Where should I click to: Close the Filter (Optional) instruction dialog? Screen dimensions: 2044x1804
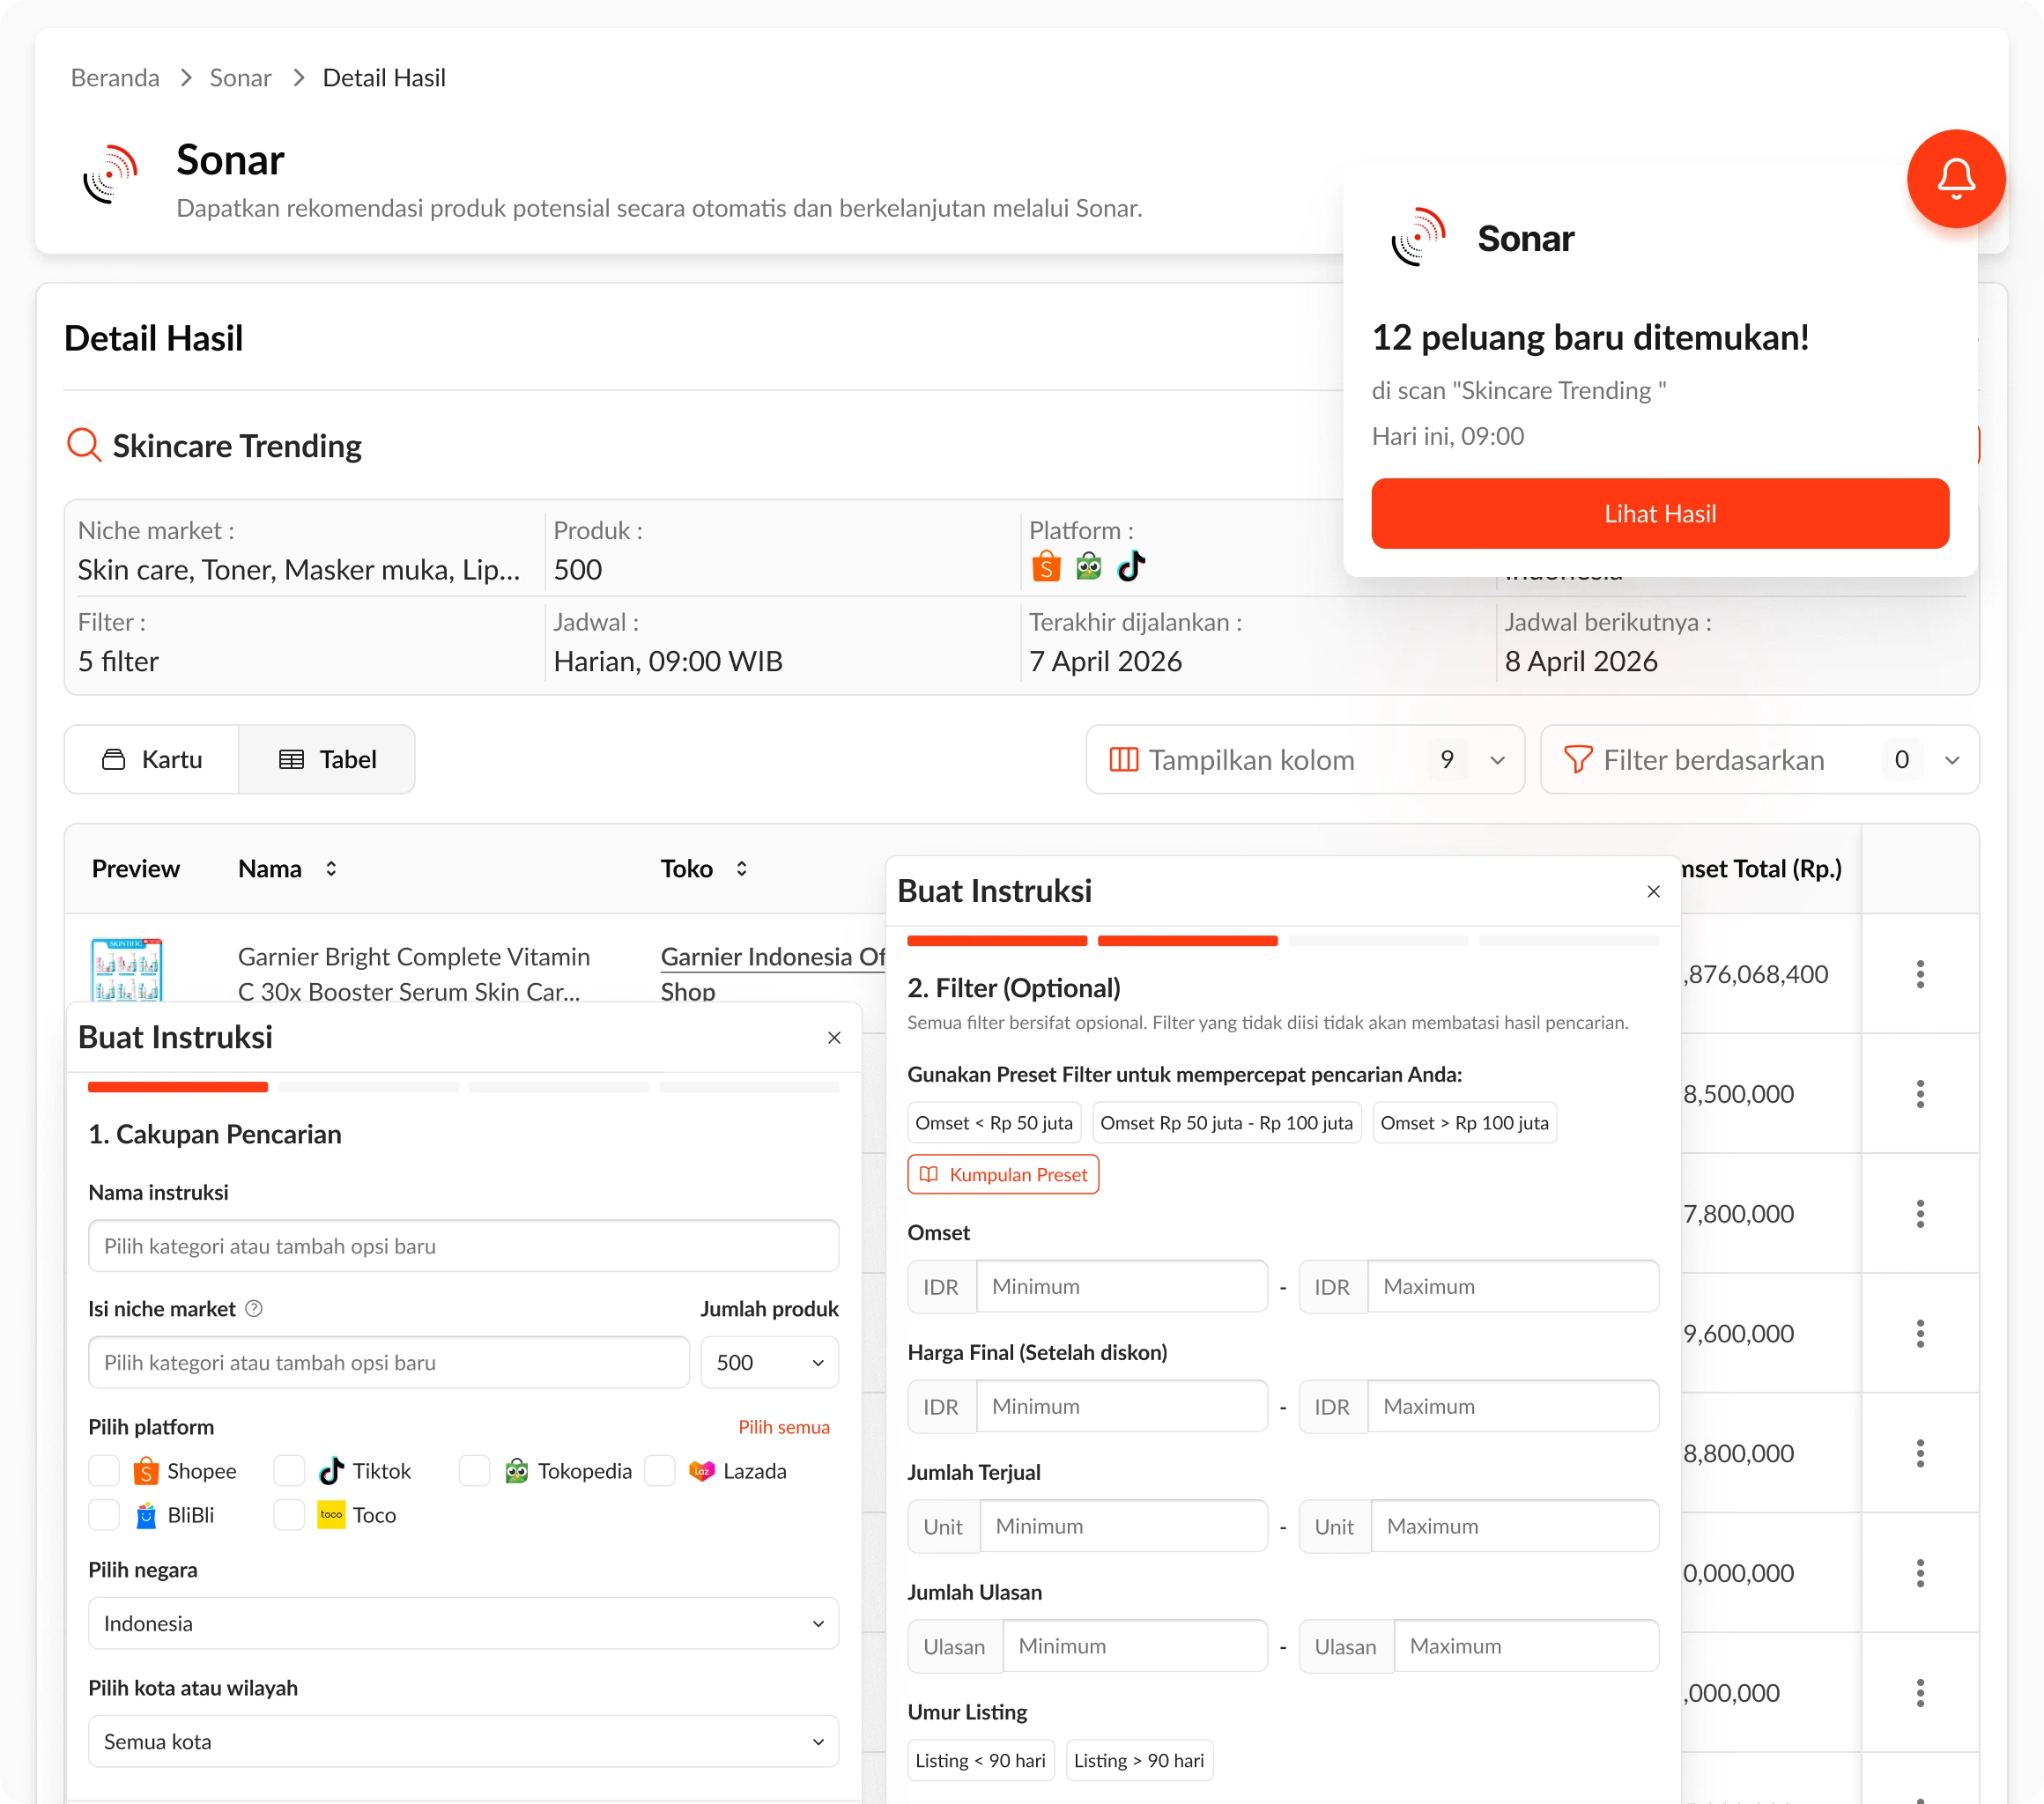[1653, 891]
